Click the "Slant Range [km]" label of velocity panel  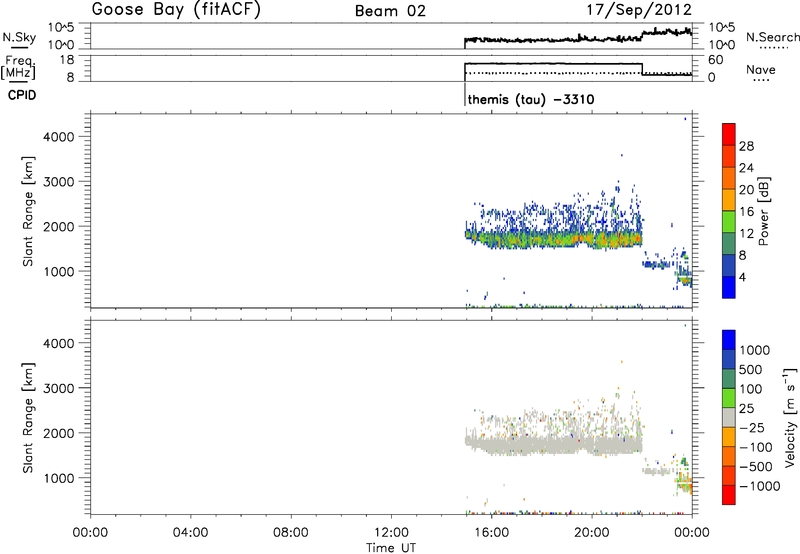pos(28,418)
